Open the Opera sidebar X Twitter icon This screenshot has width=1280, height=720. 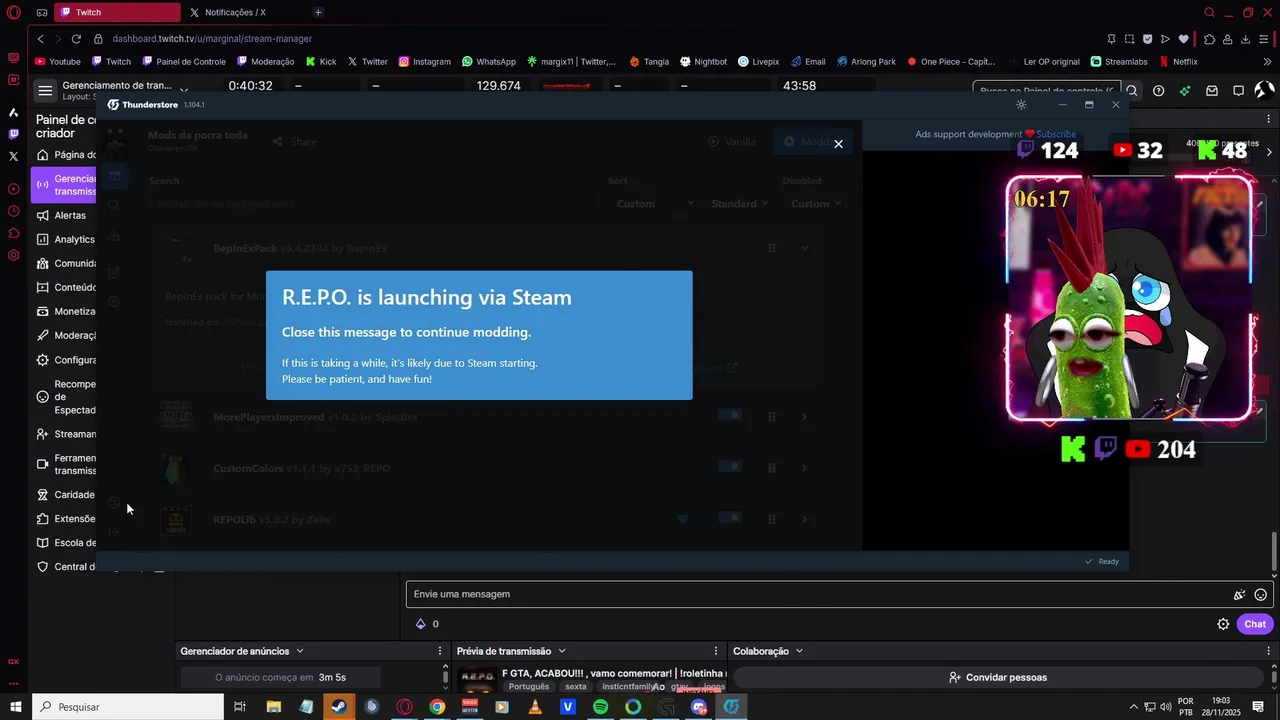pyautogui.click(x=13, y=156)
